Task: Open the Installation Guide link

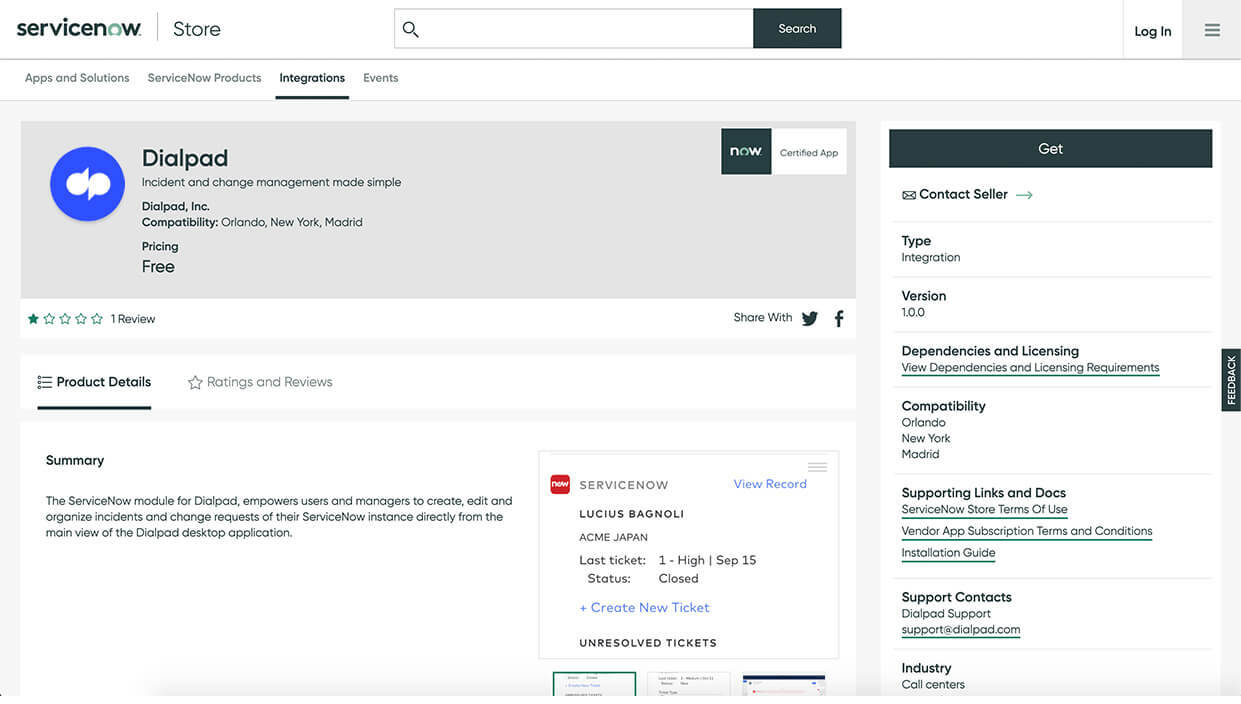Action: tap(948, 553)
